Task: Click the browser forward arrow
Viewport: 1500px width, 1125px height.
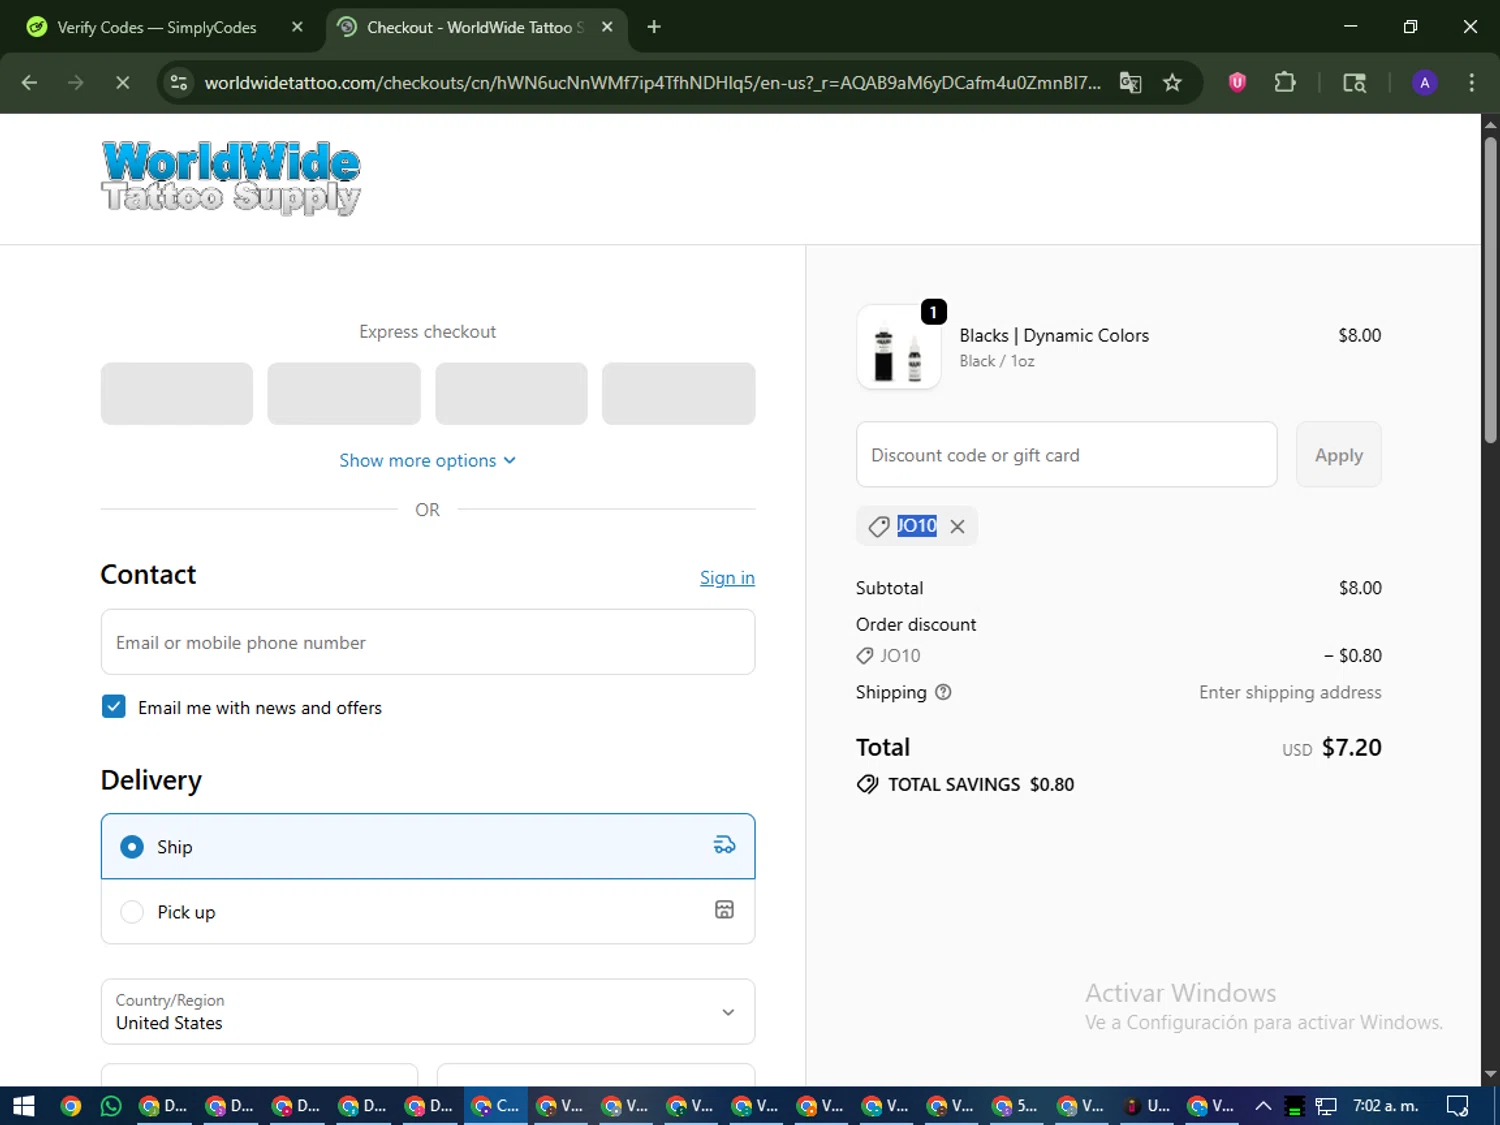Action: point(76,83)
